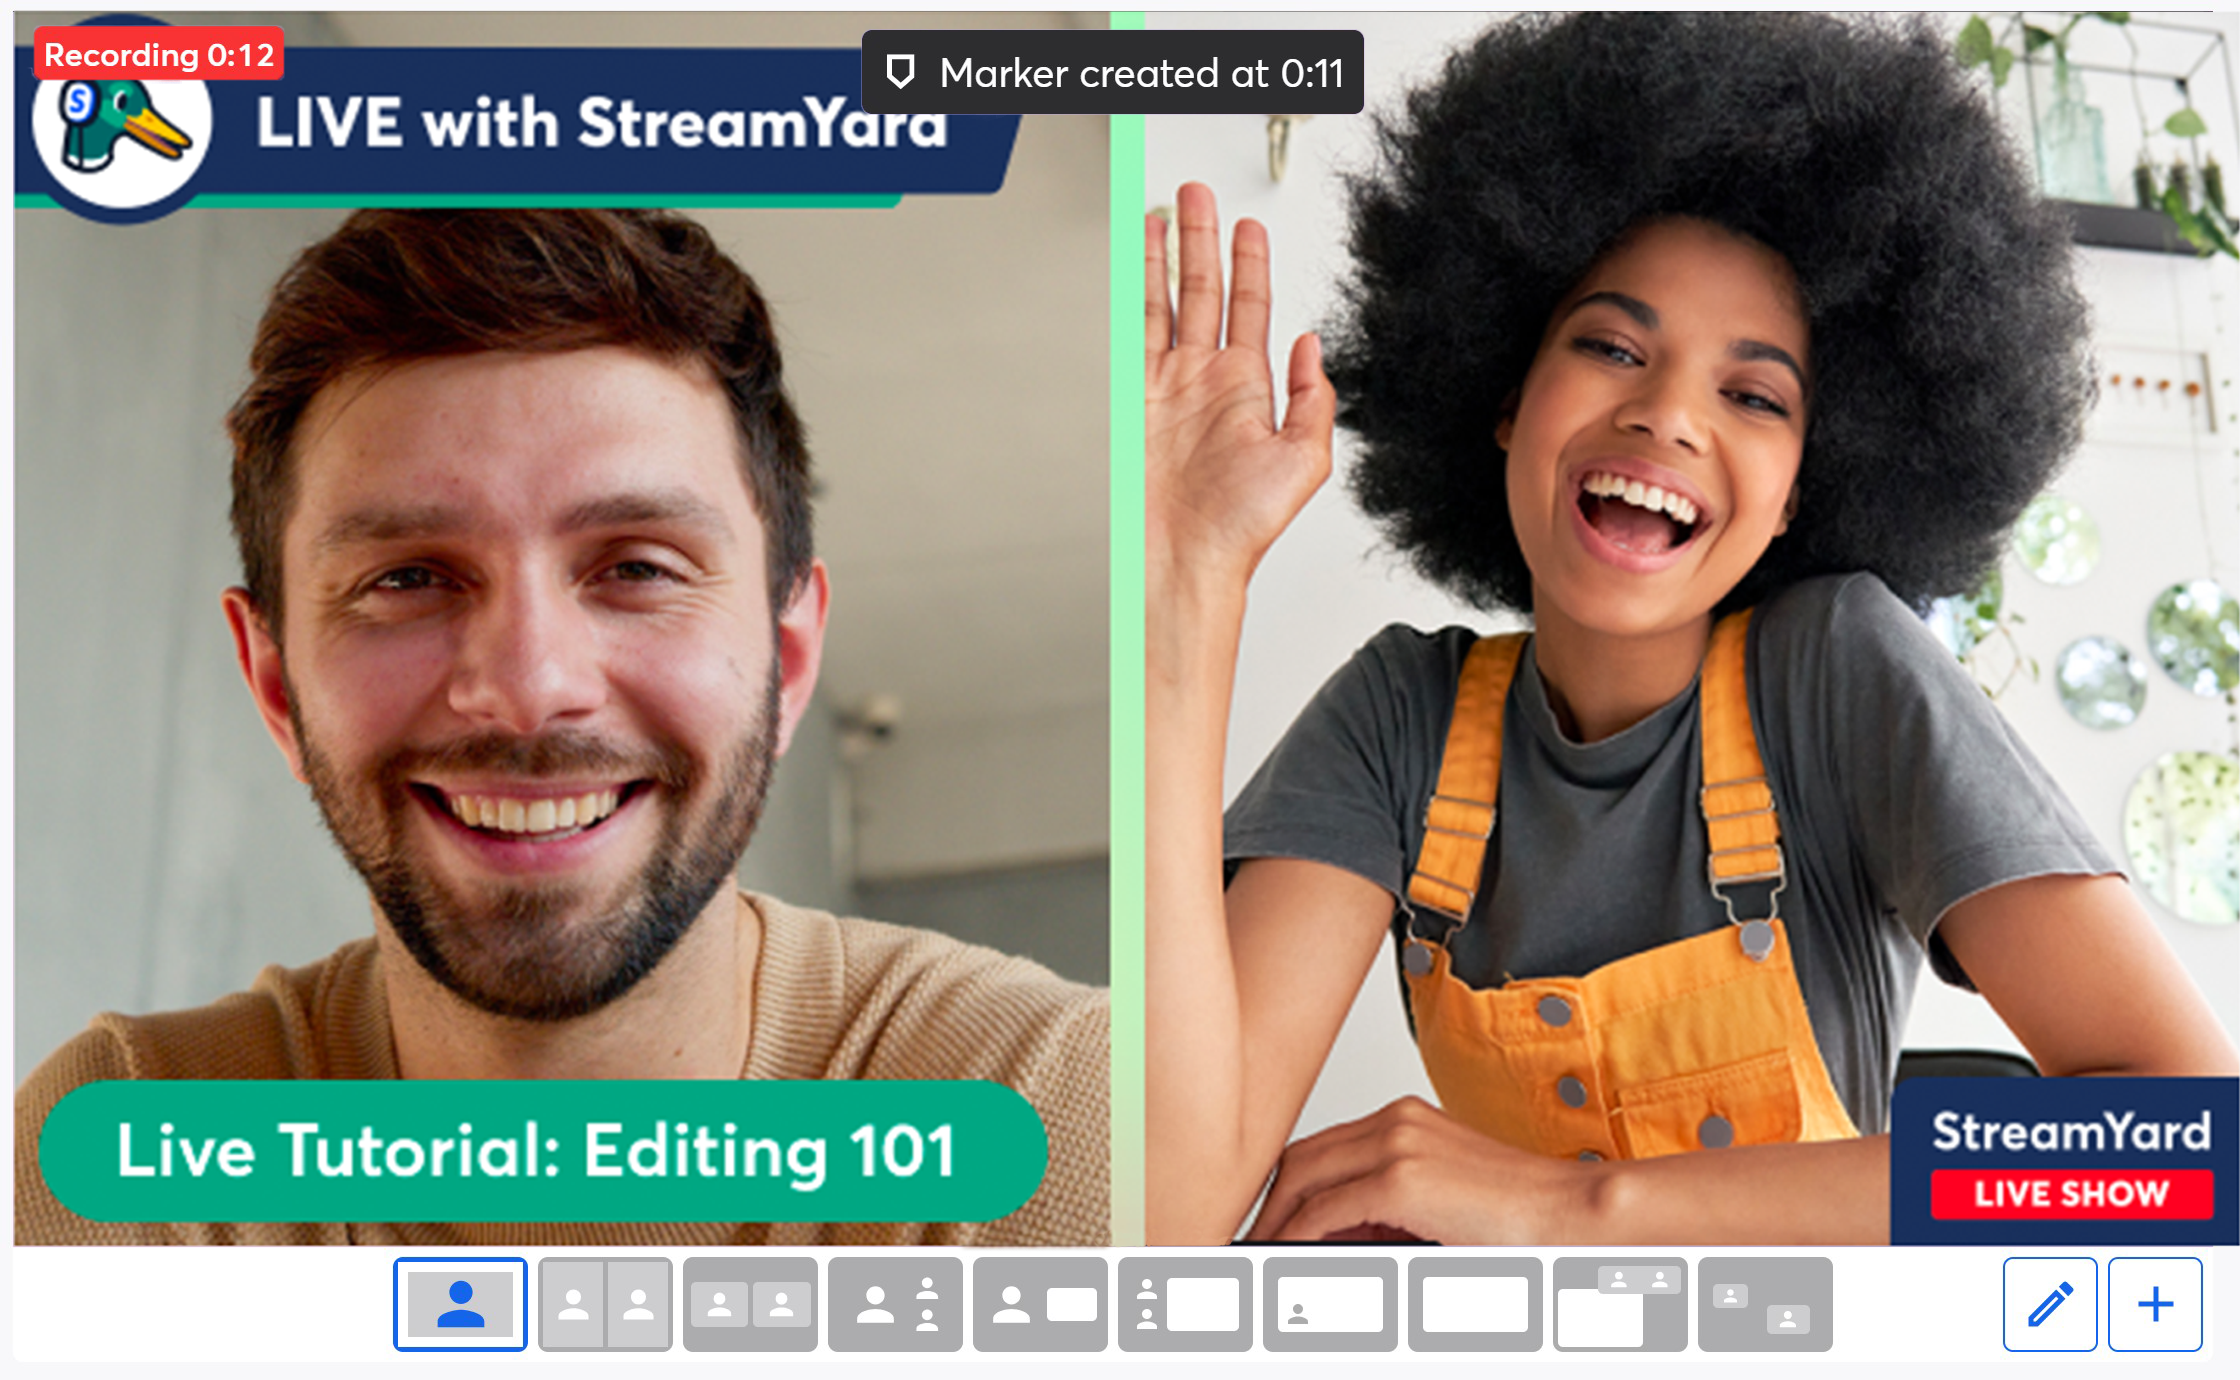Select the full-screen share layout
This screenshot has width=2240, height=1380.
point(1475,1304)
